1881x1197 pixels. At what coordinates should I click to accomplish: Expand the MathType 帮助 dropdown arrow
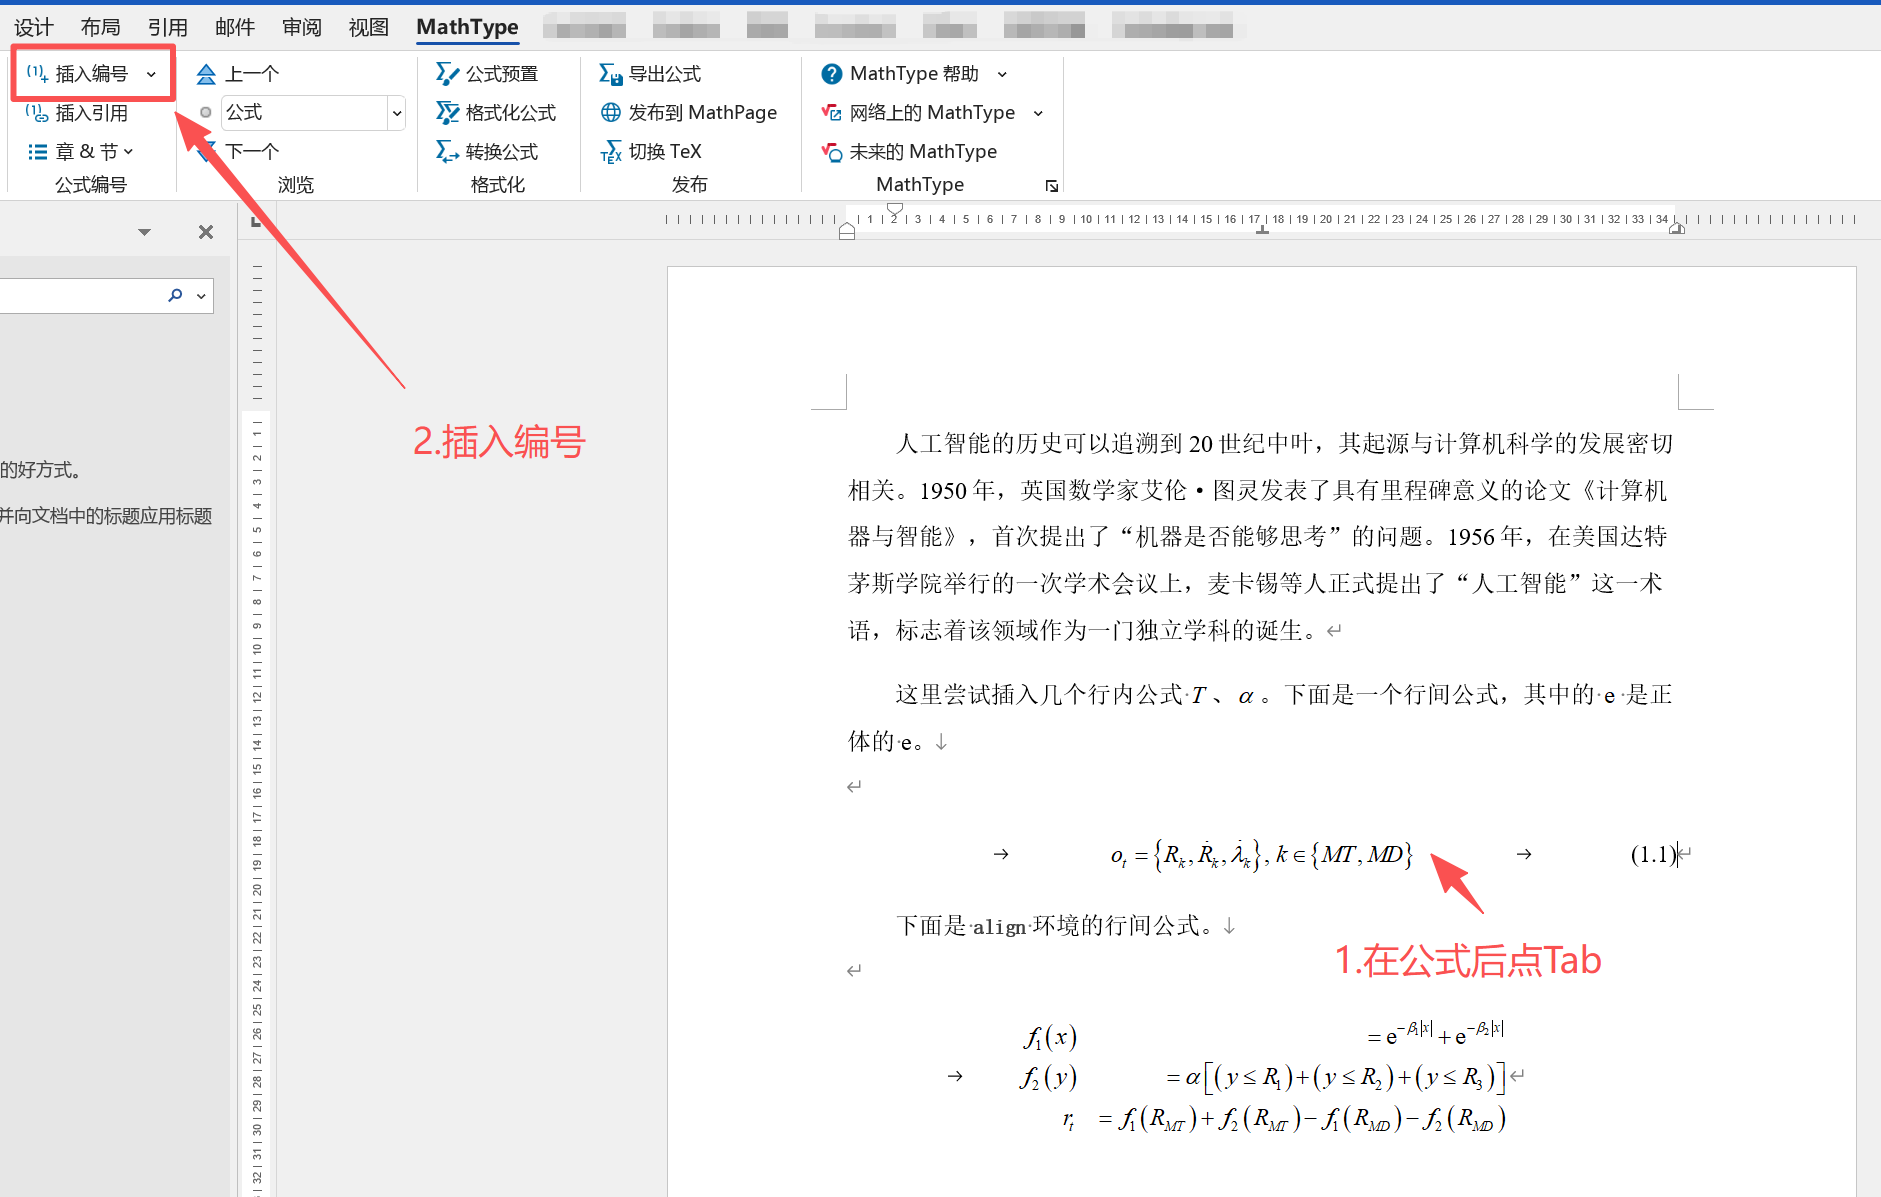[x=1002, y=74]
